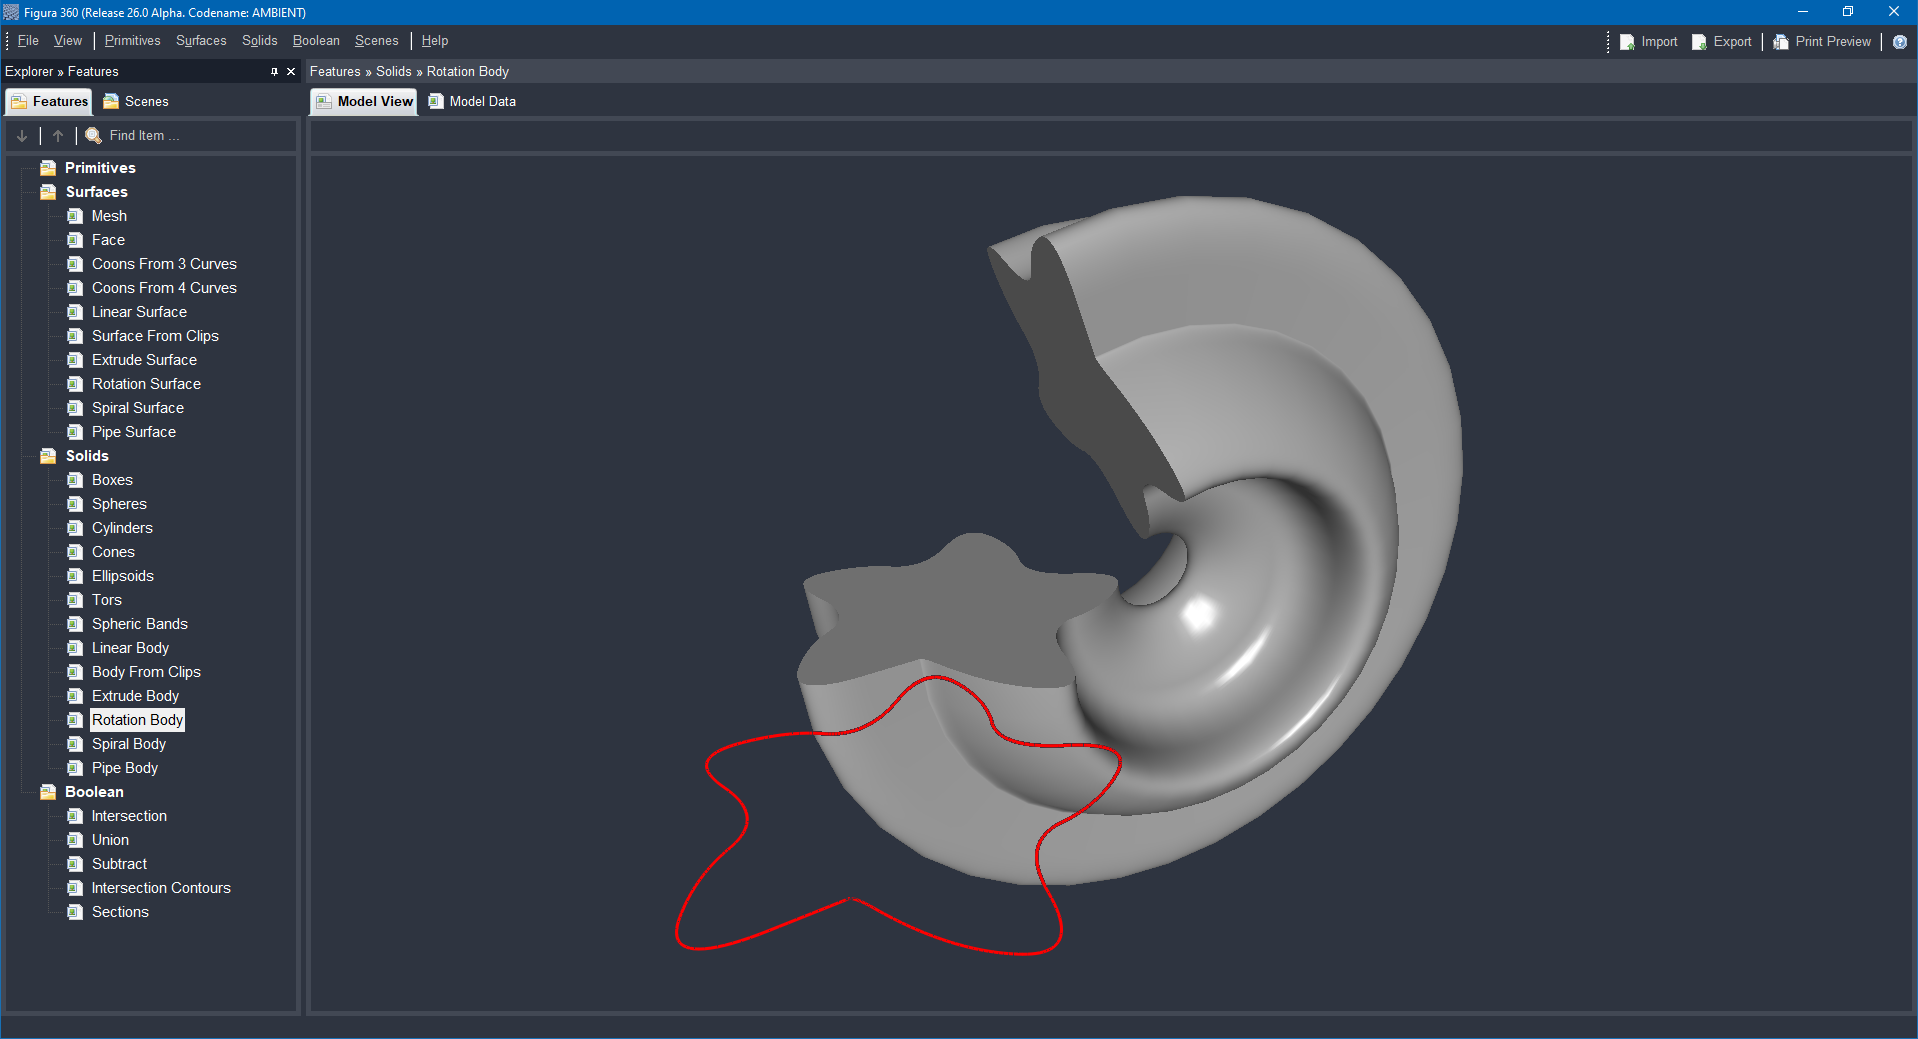Click the Sections item icon

(75, 912)
